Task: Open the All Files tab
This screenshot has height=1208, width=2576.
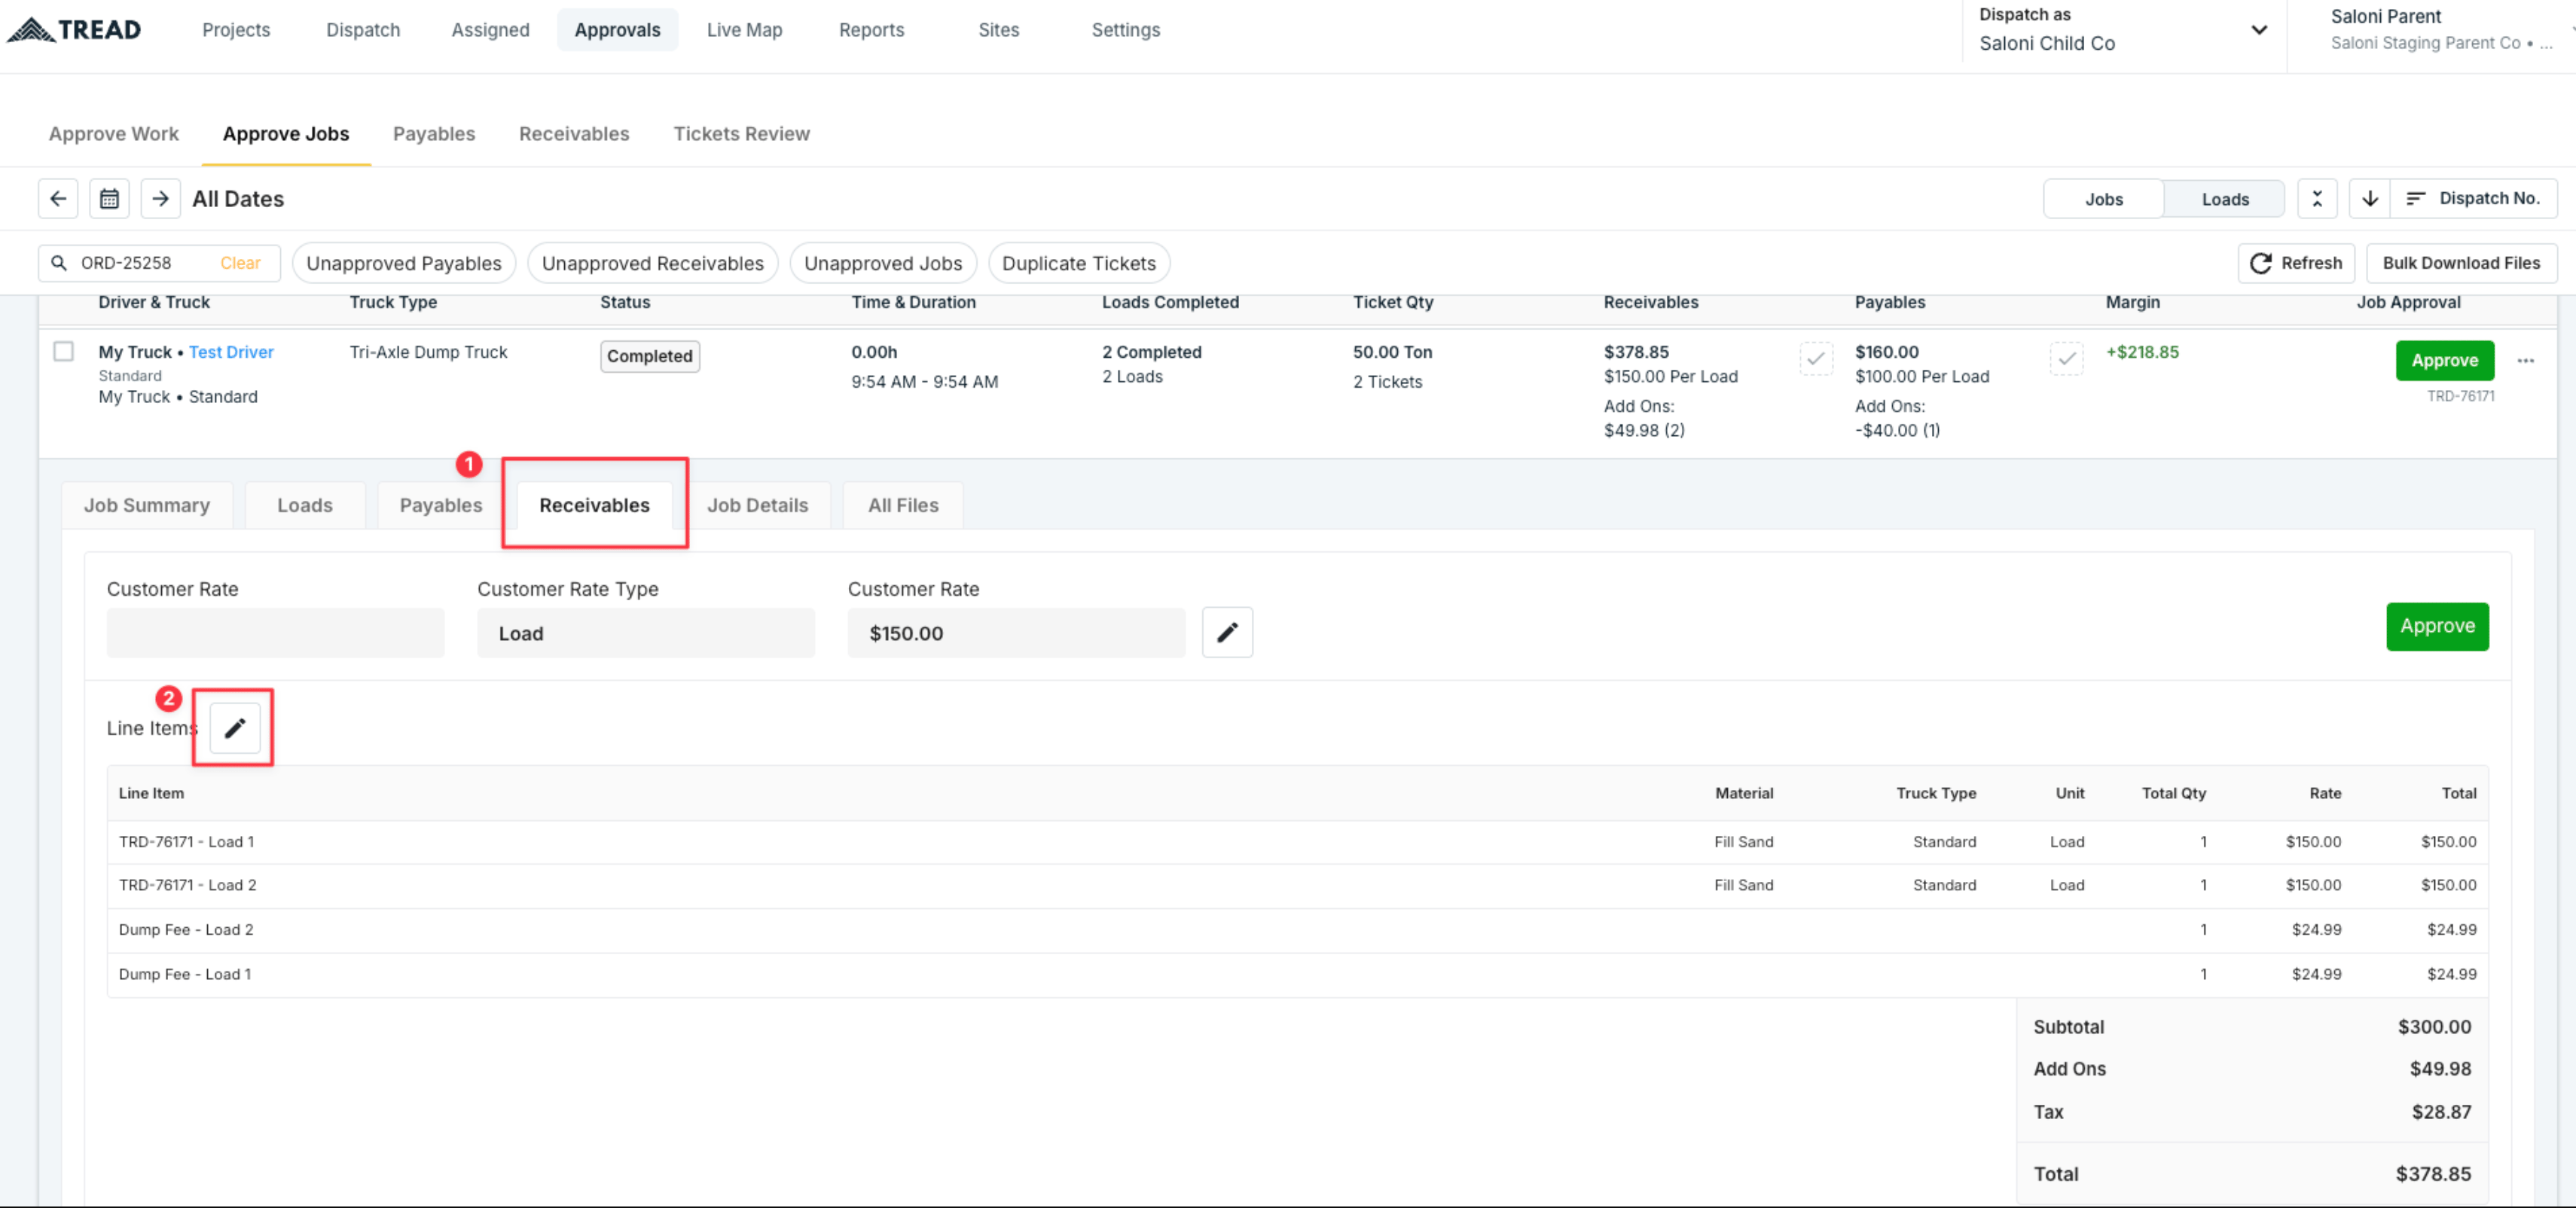Action: click(903, 505)
